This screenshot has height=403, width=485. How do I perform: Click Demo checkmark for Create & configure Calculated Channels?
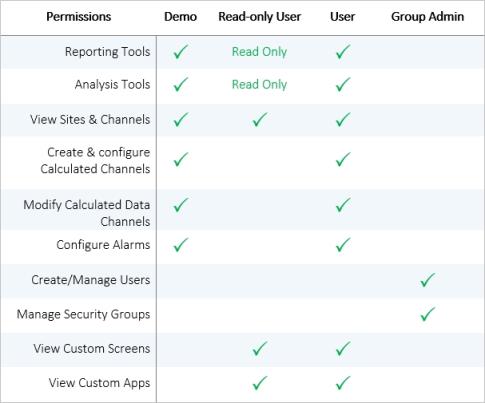point(181,159)
